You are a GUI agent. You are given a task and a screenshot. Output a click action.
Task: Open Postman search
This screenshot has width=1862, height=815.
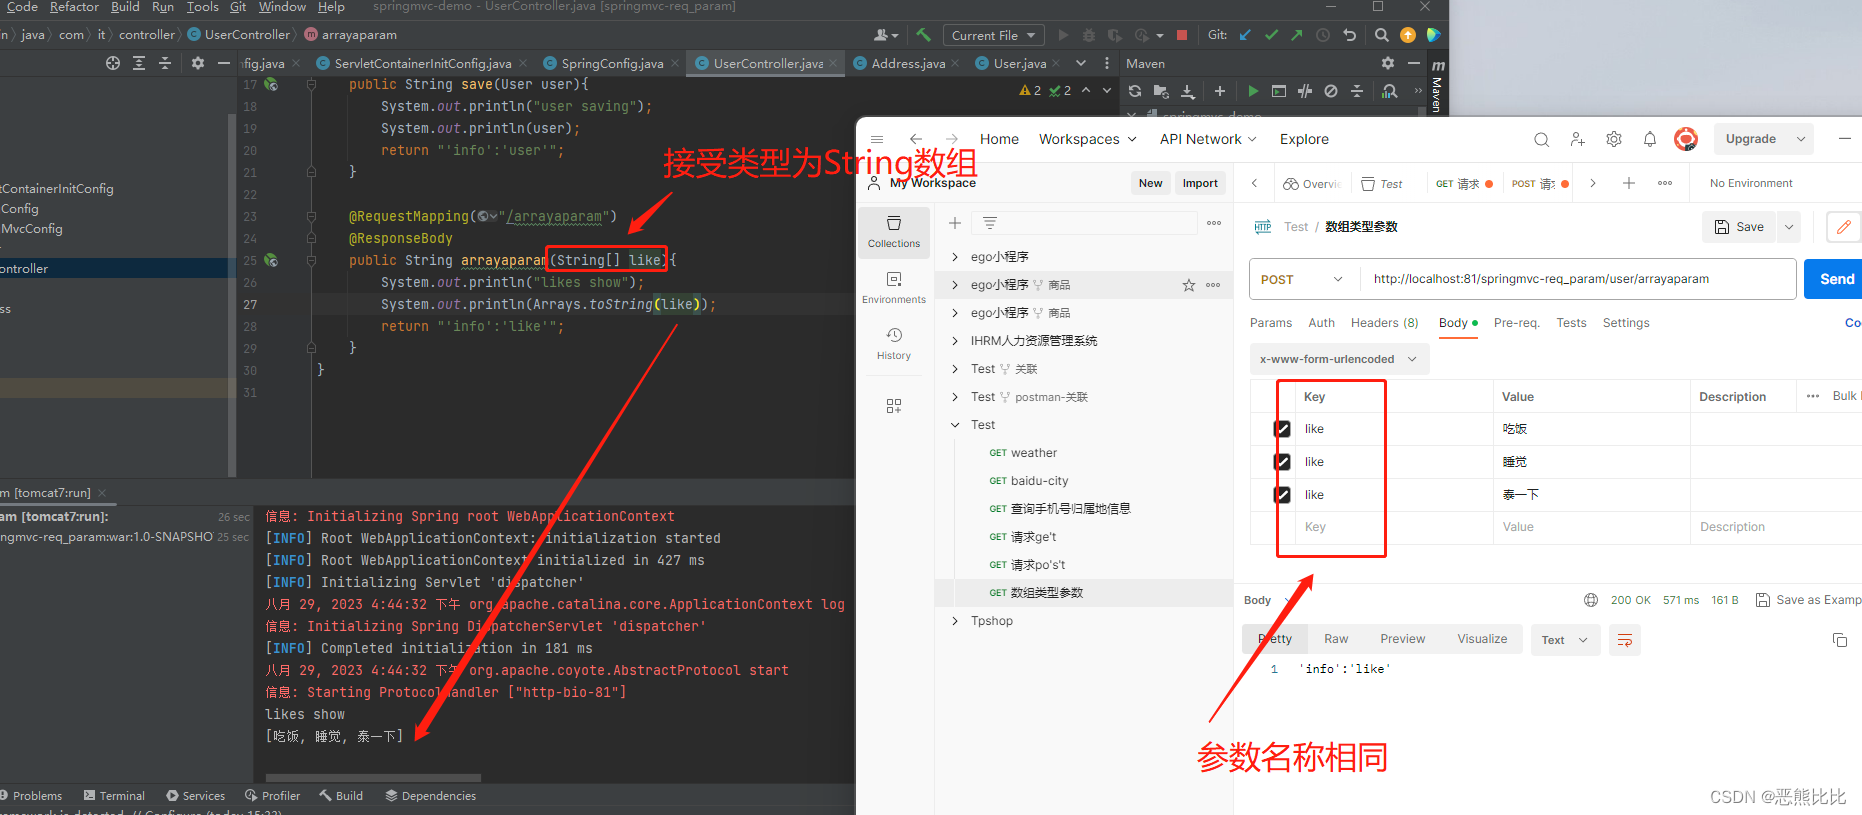1542,140
